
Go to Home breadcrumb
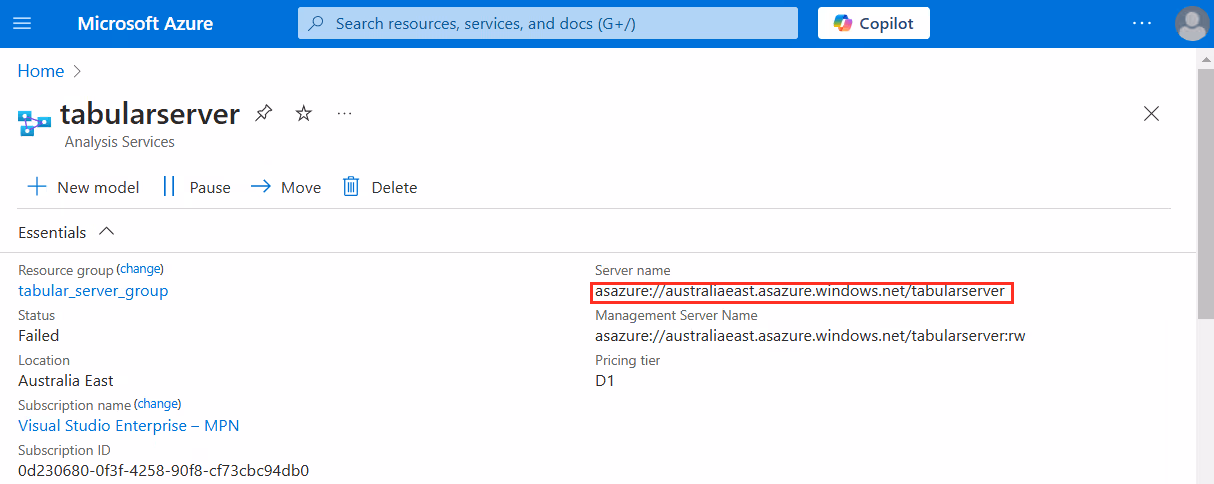(x=41, y=71)
